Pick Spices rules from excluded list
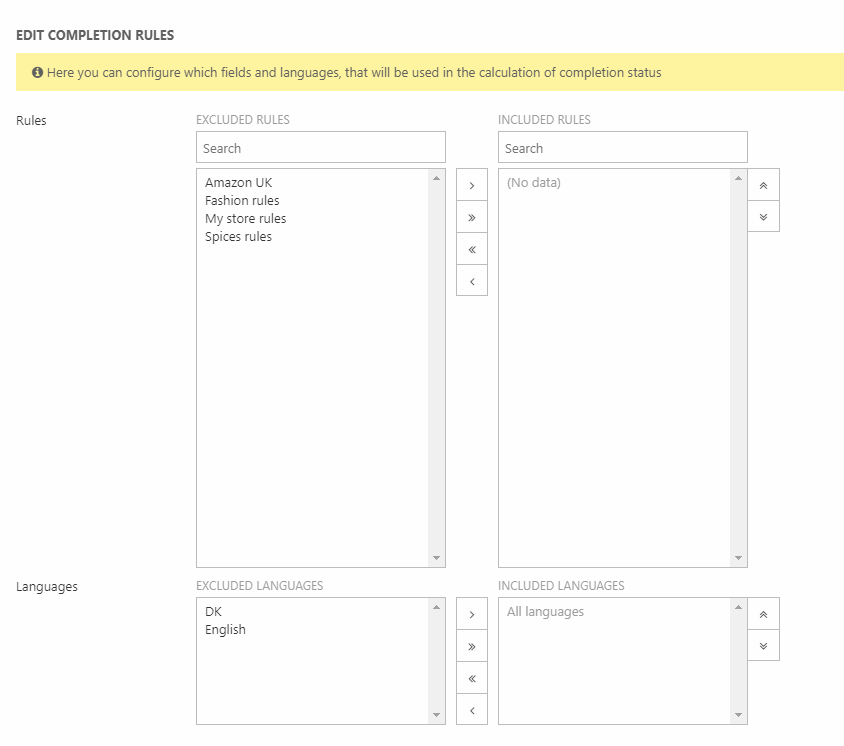 click(x=238, y=237)
